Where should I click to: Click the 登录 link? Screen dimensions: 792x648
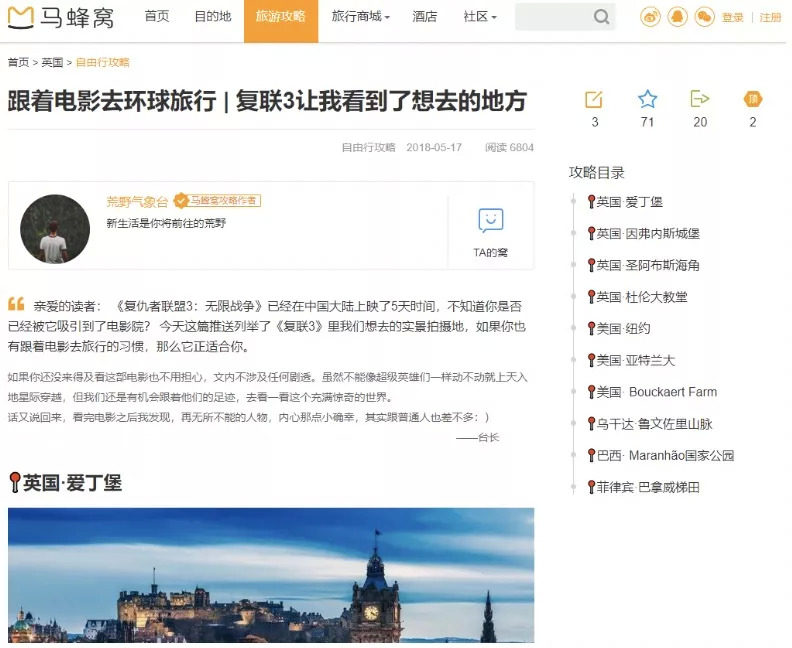click(732, 18)
